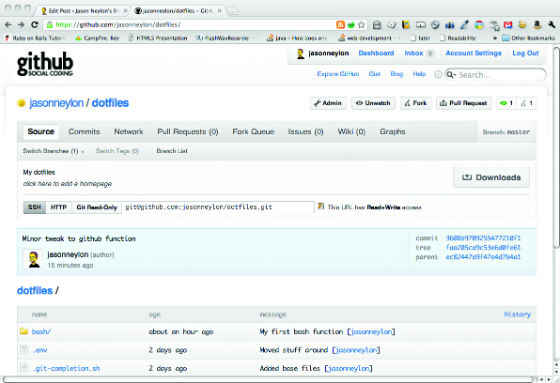Open the Branch List link

point(172,151)
